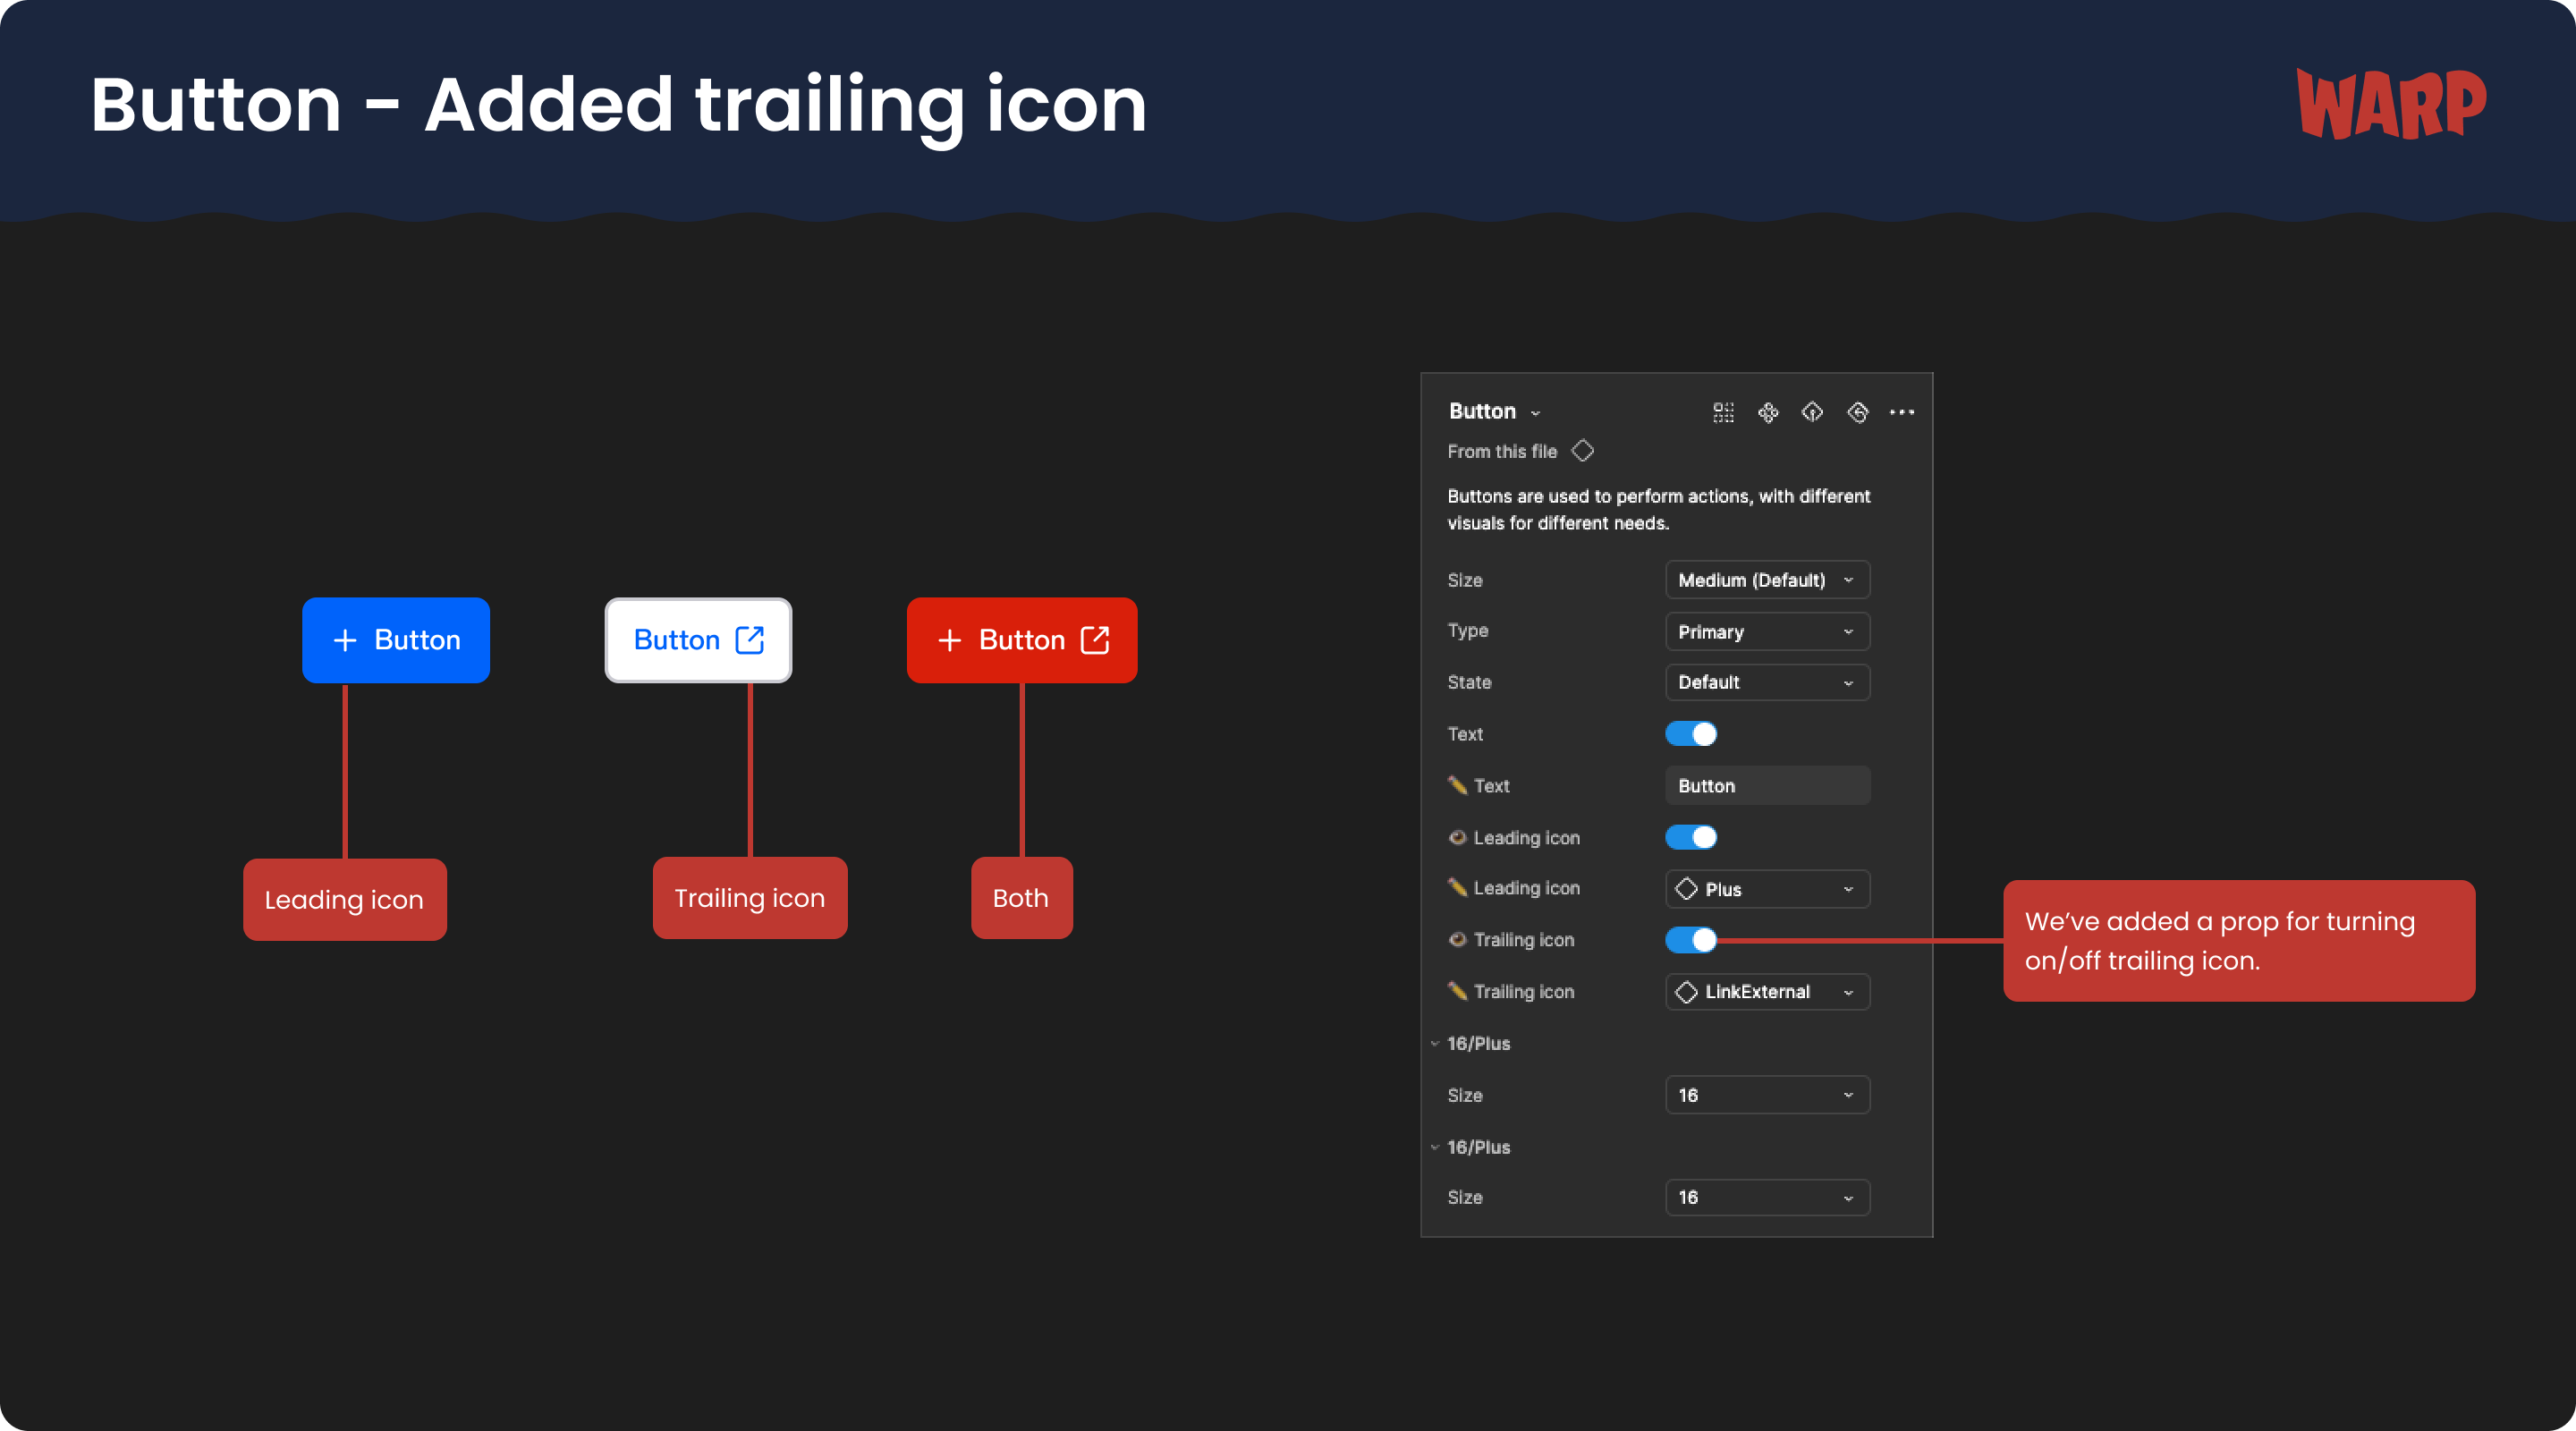Click the Leading icon label tag
This screenshot has height=1431, width=2576.
[x=345, y=899]
